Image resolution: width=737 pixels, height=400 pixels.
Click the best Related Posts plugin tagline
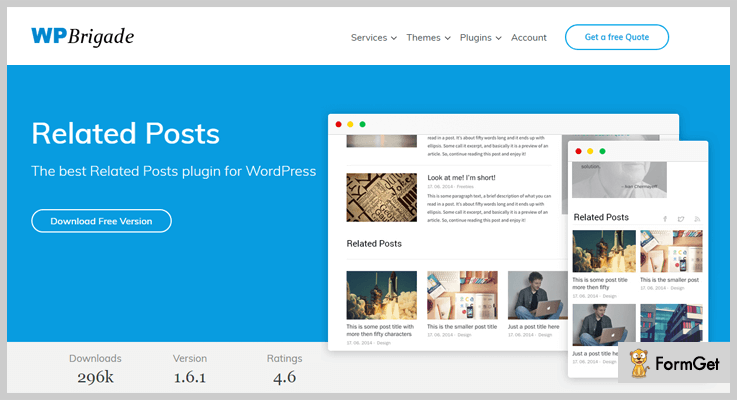tap(173, 171)
